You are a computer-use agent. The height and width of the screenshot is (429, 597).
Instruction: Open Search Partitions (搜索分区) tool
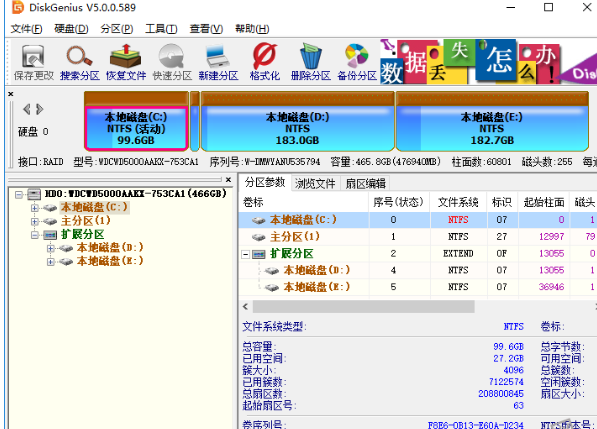click(80, 62)
